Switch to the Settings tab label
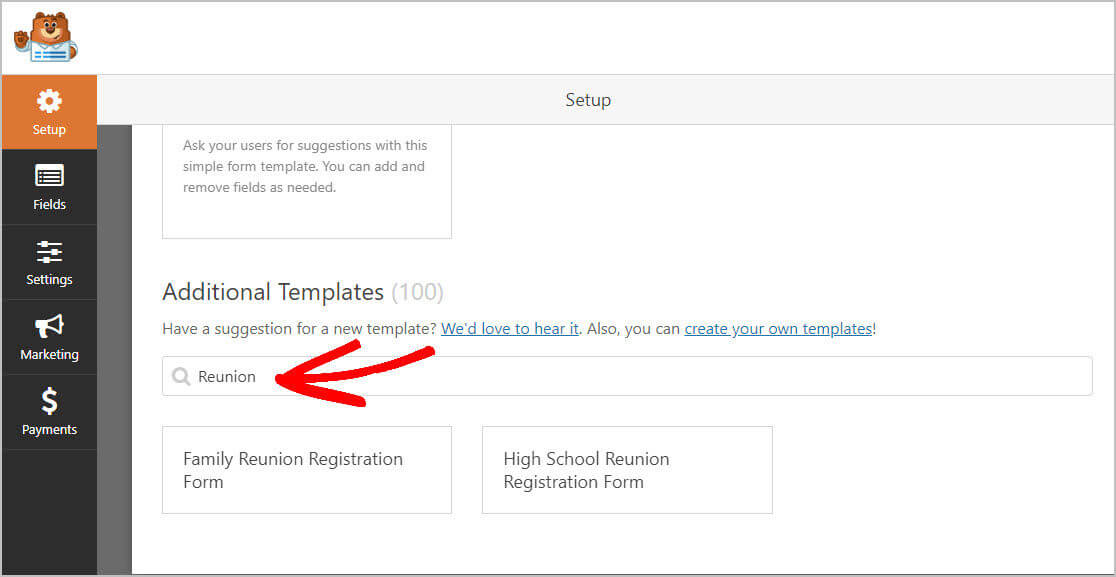The width and height of the screenshot is (1116, 577). pos(49,280)
